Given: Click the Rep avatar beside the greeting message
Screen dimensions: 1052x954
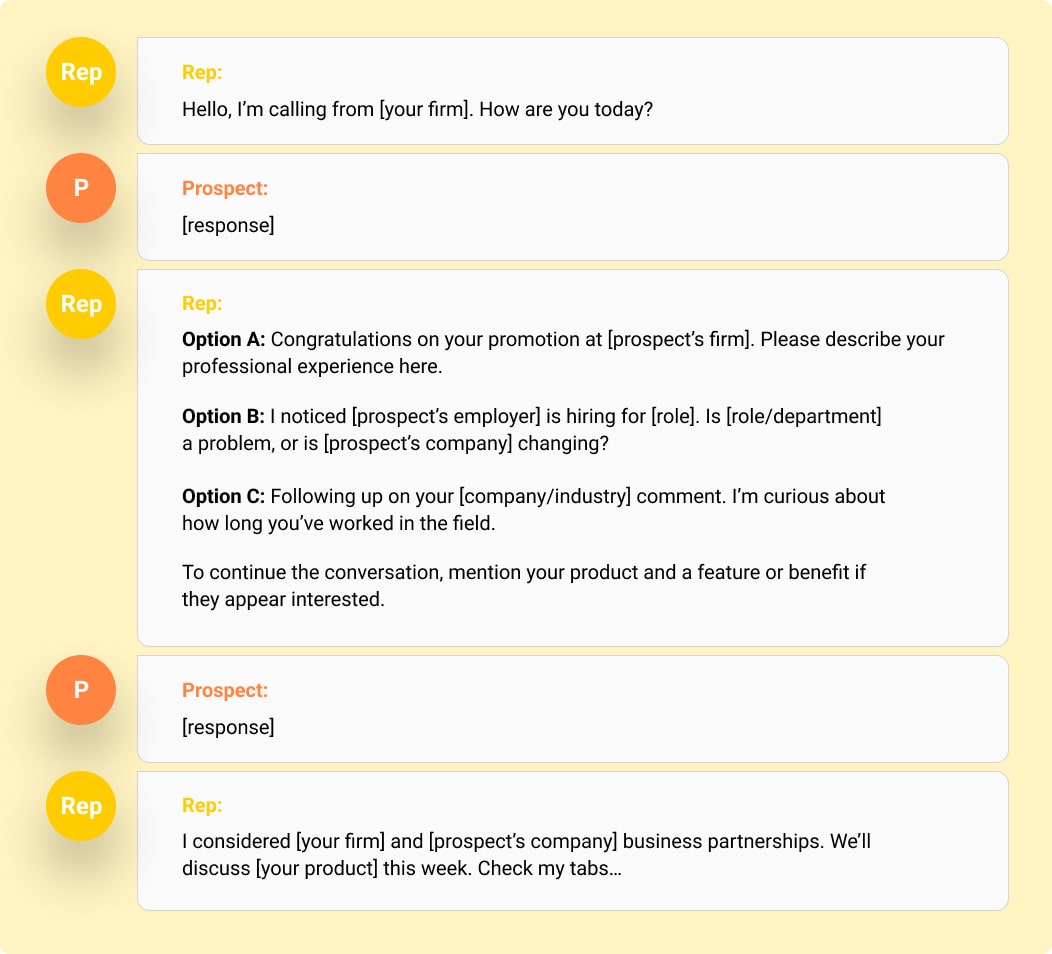Looking at the screenshot, I should point(81,72).
